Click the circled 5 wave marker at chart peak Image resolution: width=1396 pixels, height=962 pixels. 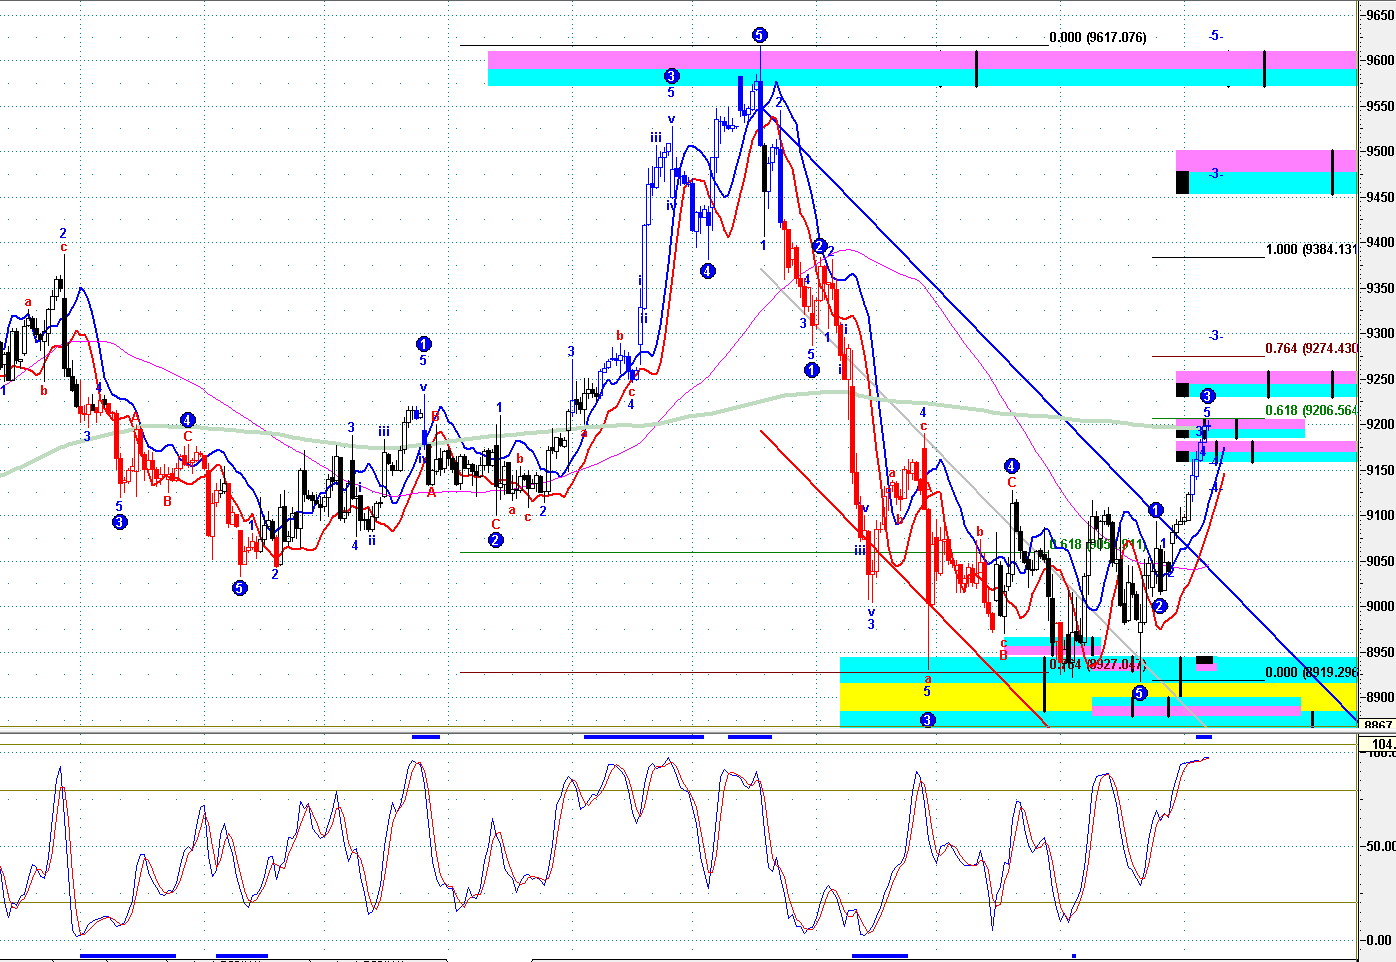(x=759, y=35)
